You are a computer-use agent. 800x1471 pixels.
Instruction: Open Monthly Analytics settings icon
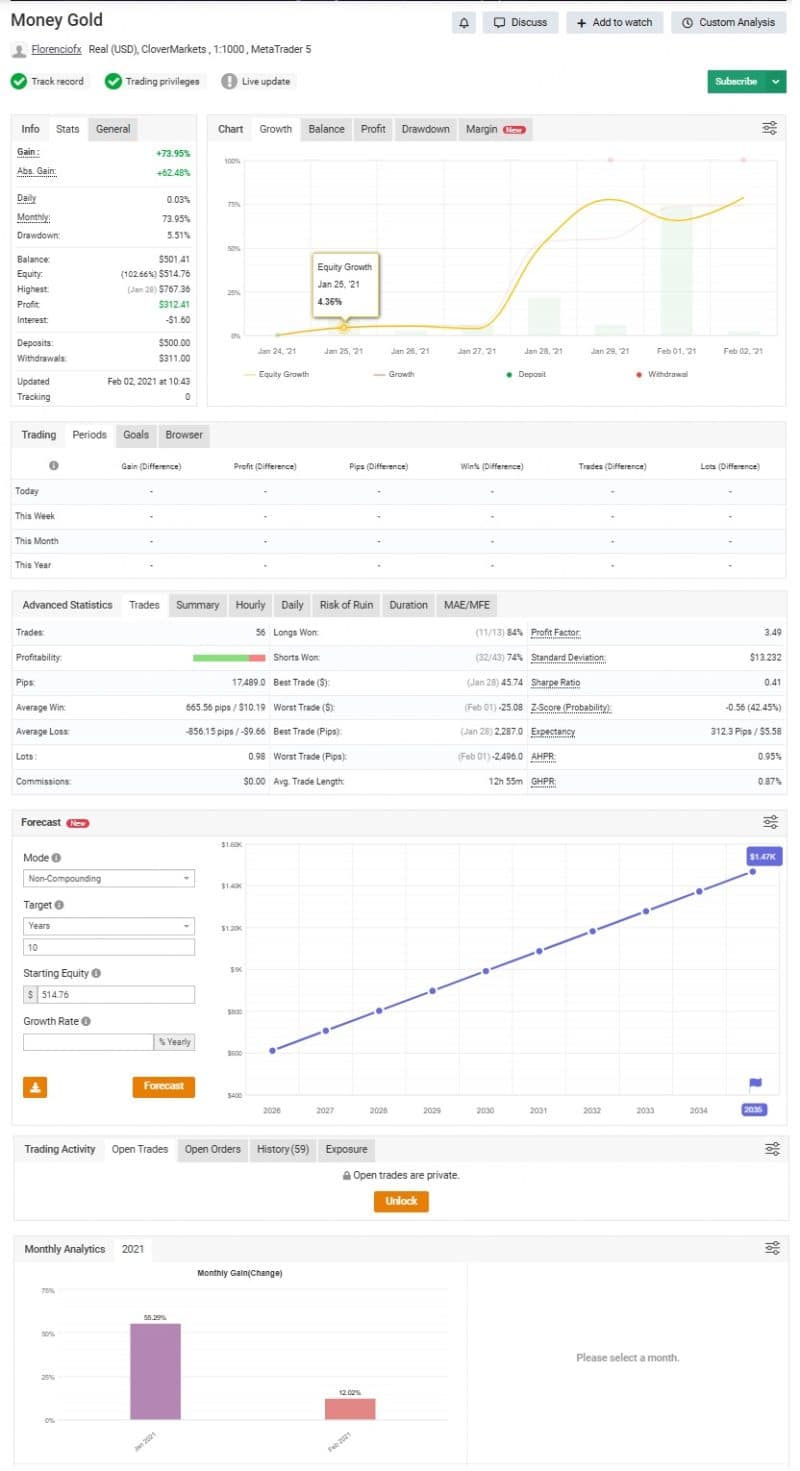click(771, 1248)
